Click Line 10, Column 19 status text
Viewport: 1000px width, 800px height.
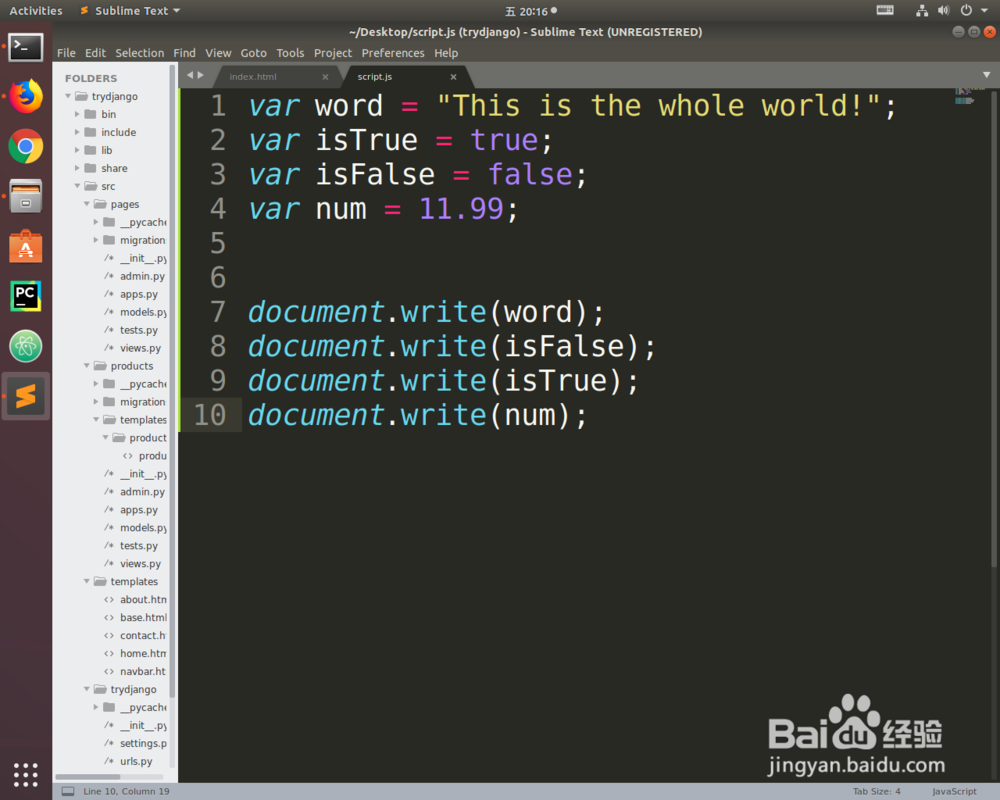[126, 791]
